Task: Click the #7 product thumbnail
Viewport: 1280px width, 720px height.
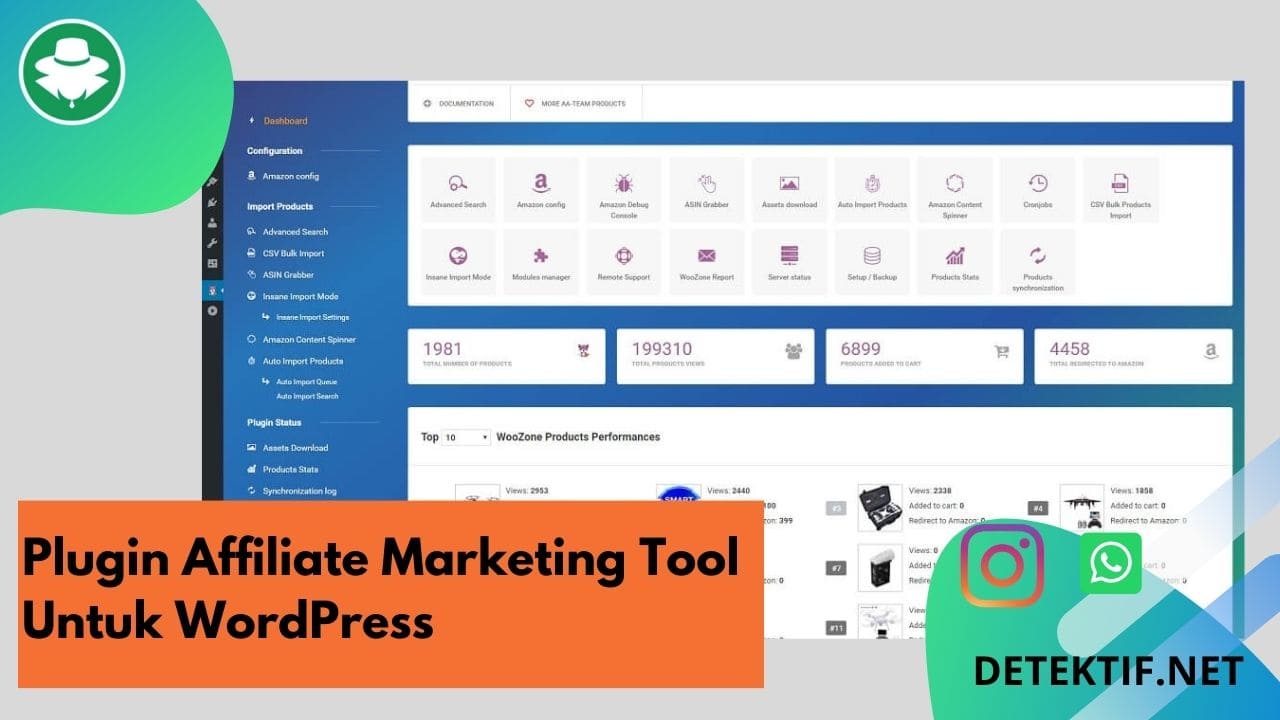Action: click(880, 568)
